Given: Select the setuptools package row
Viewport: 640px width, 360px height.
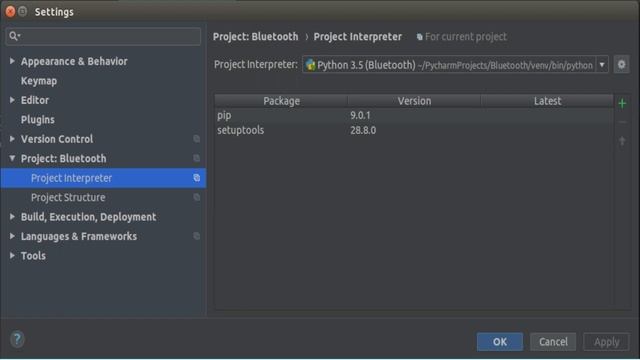Looking at the screenshot, I should (414, 130).
